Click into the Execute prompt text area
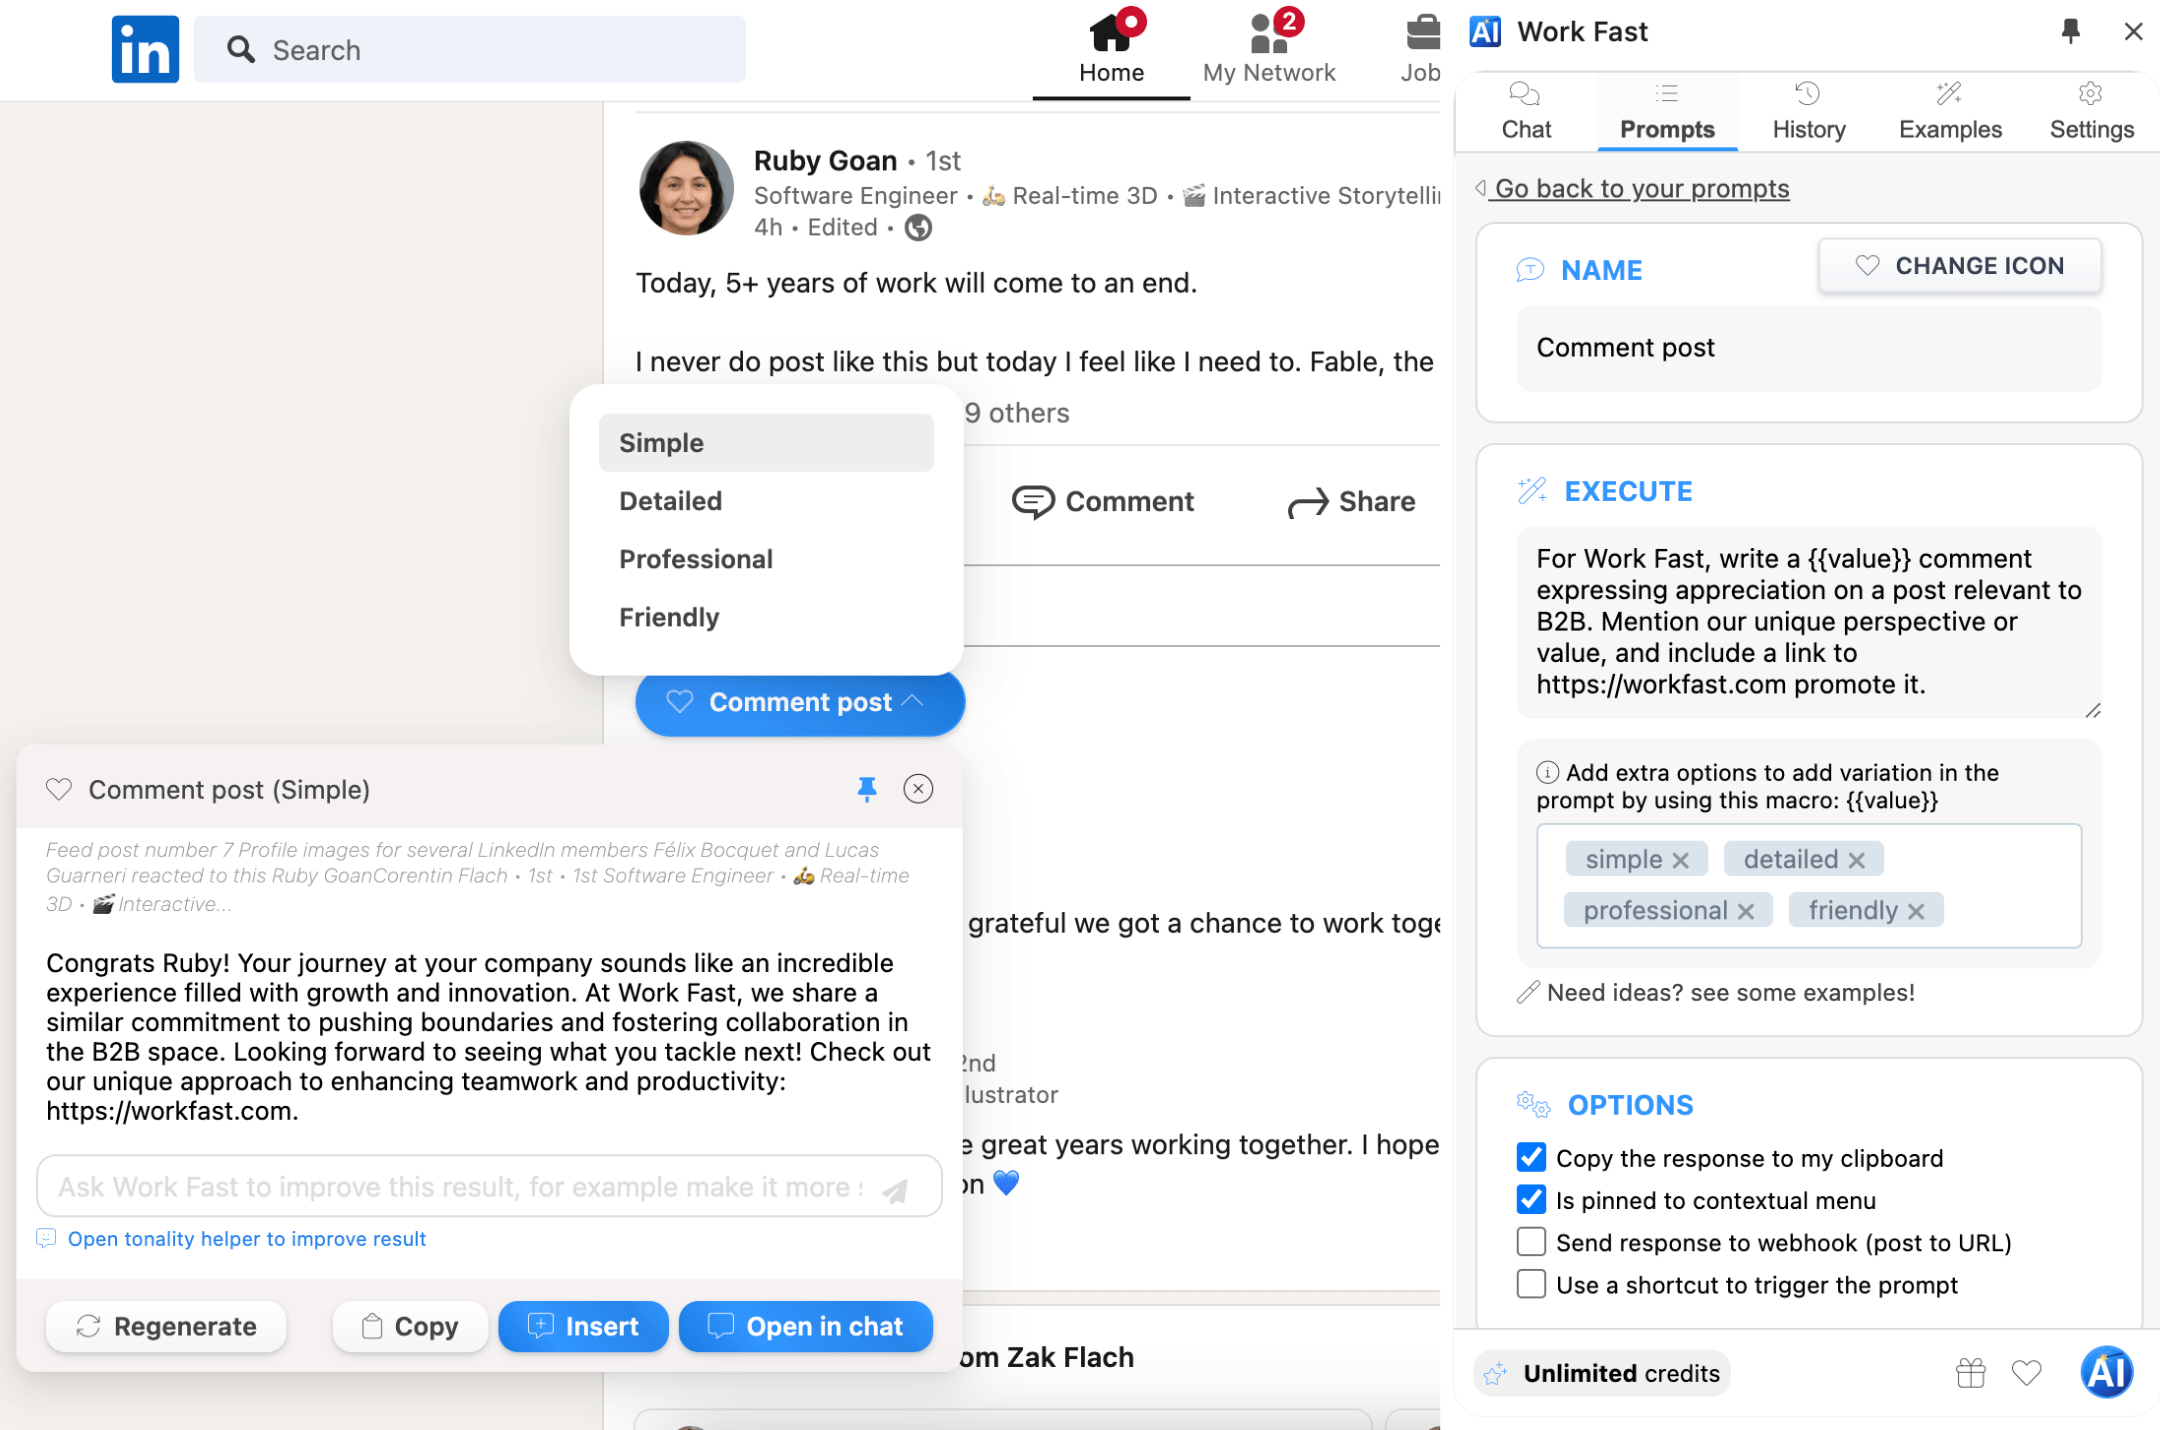Screen dimensions: 2160x1430 [1808, 622]
